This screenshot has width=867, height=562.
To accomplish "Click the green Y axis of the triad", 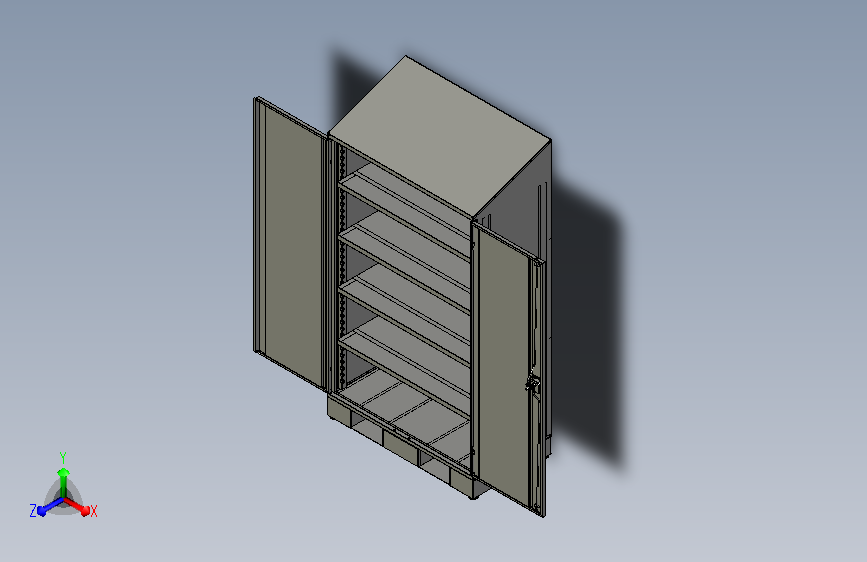I will point(64,482).
